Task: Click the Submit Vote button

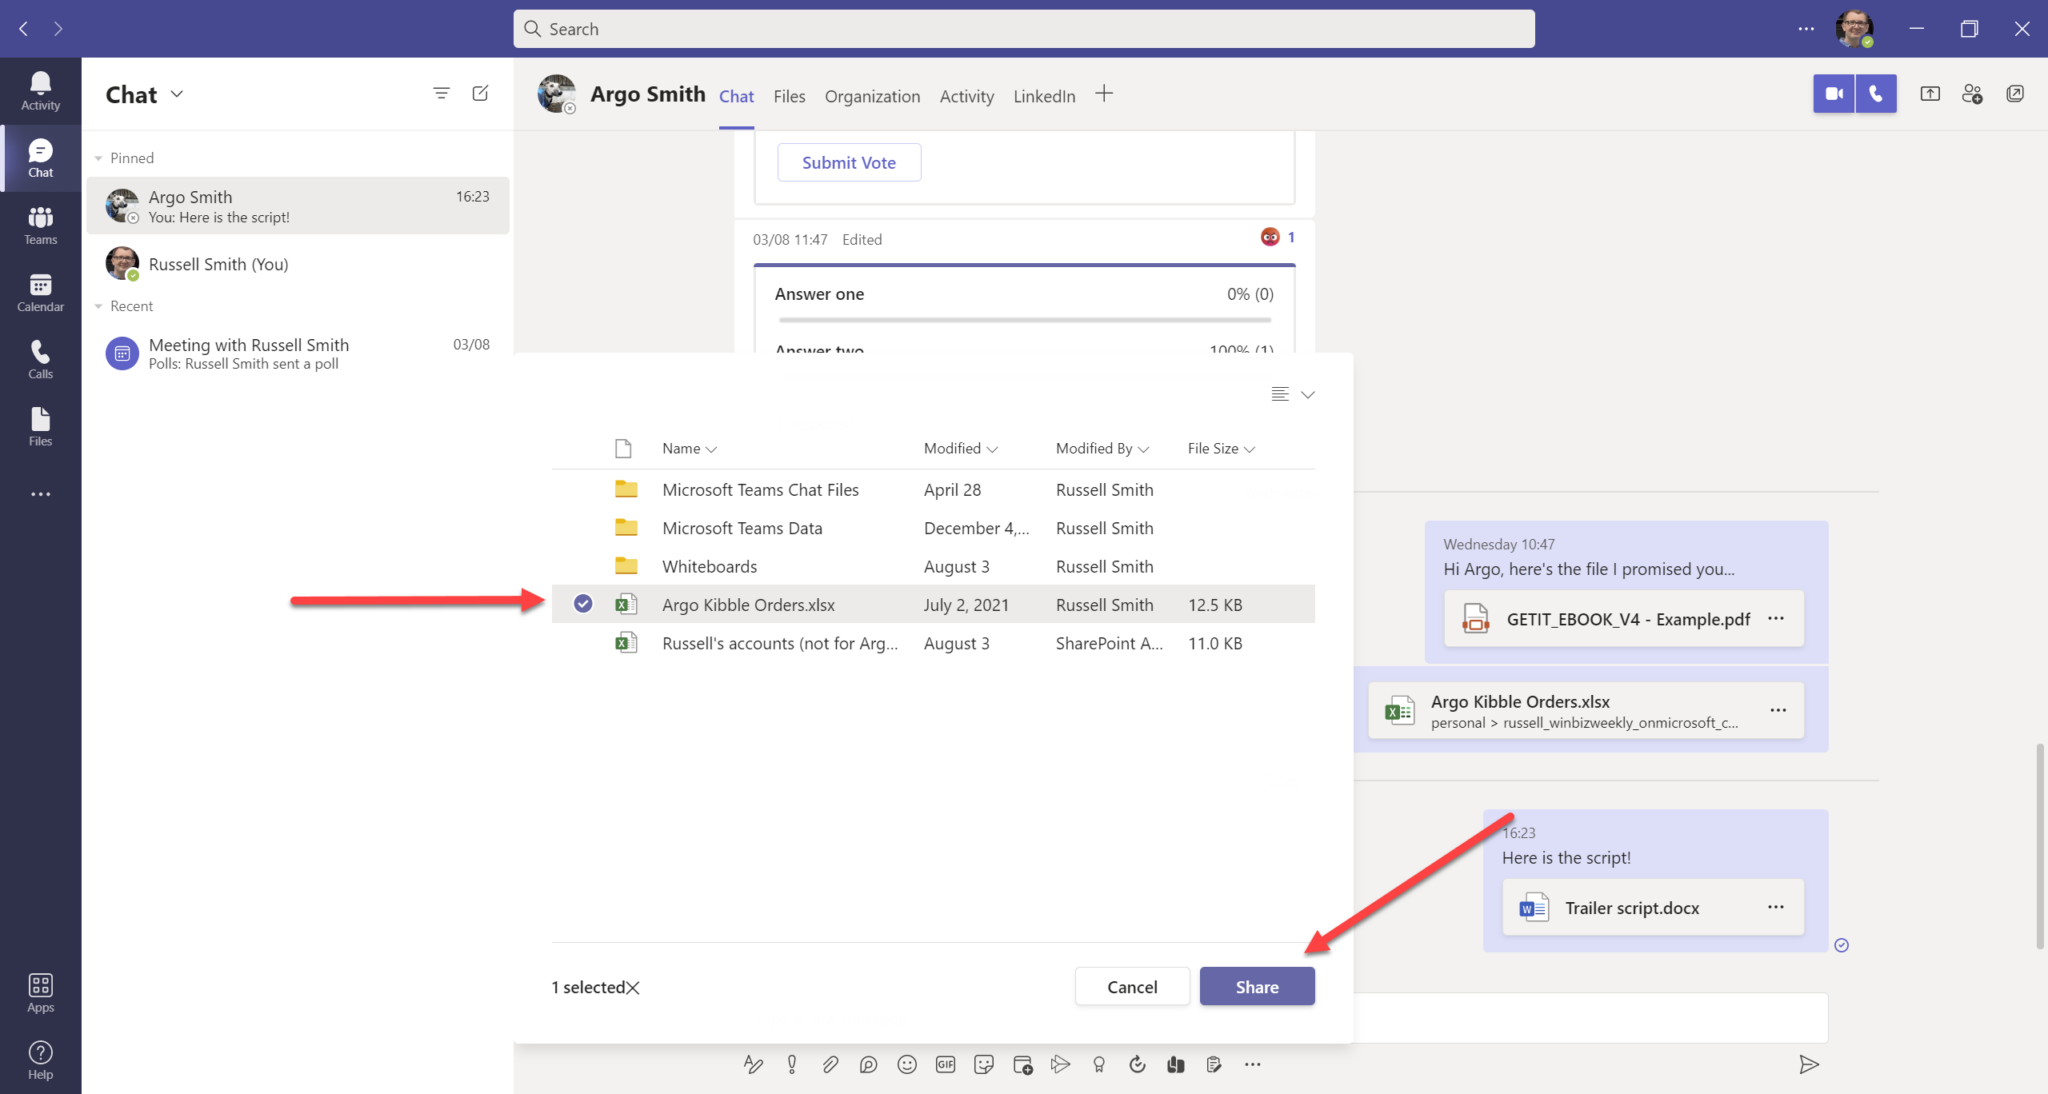Action: click(x=849, y=162)
